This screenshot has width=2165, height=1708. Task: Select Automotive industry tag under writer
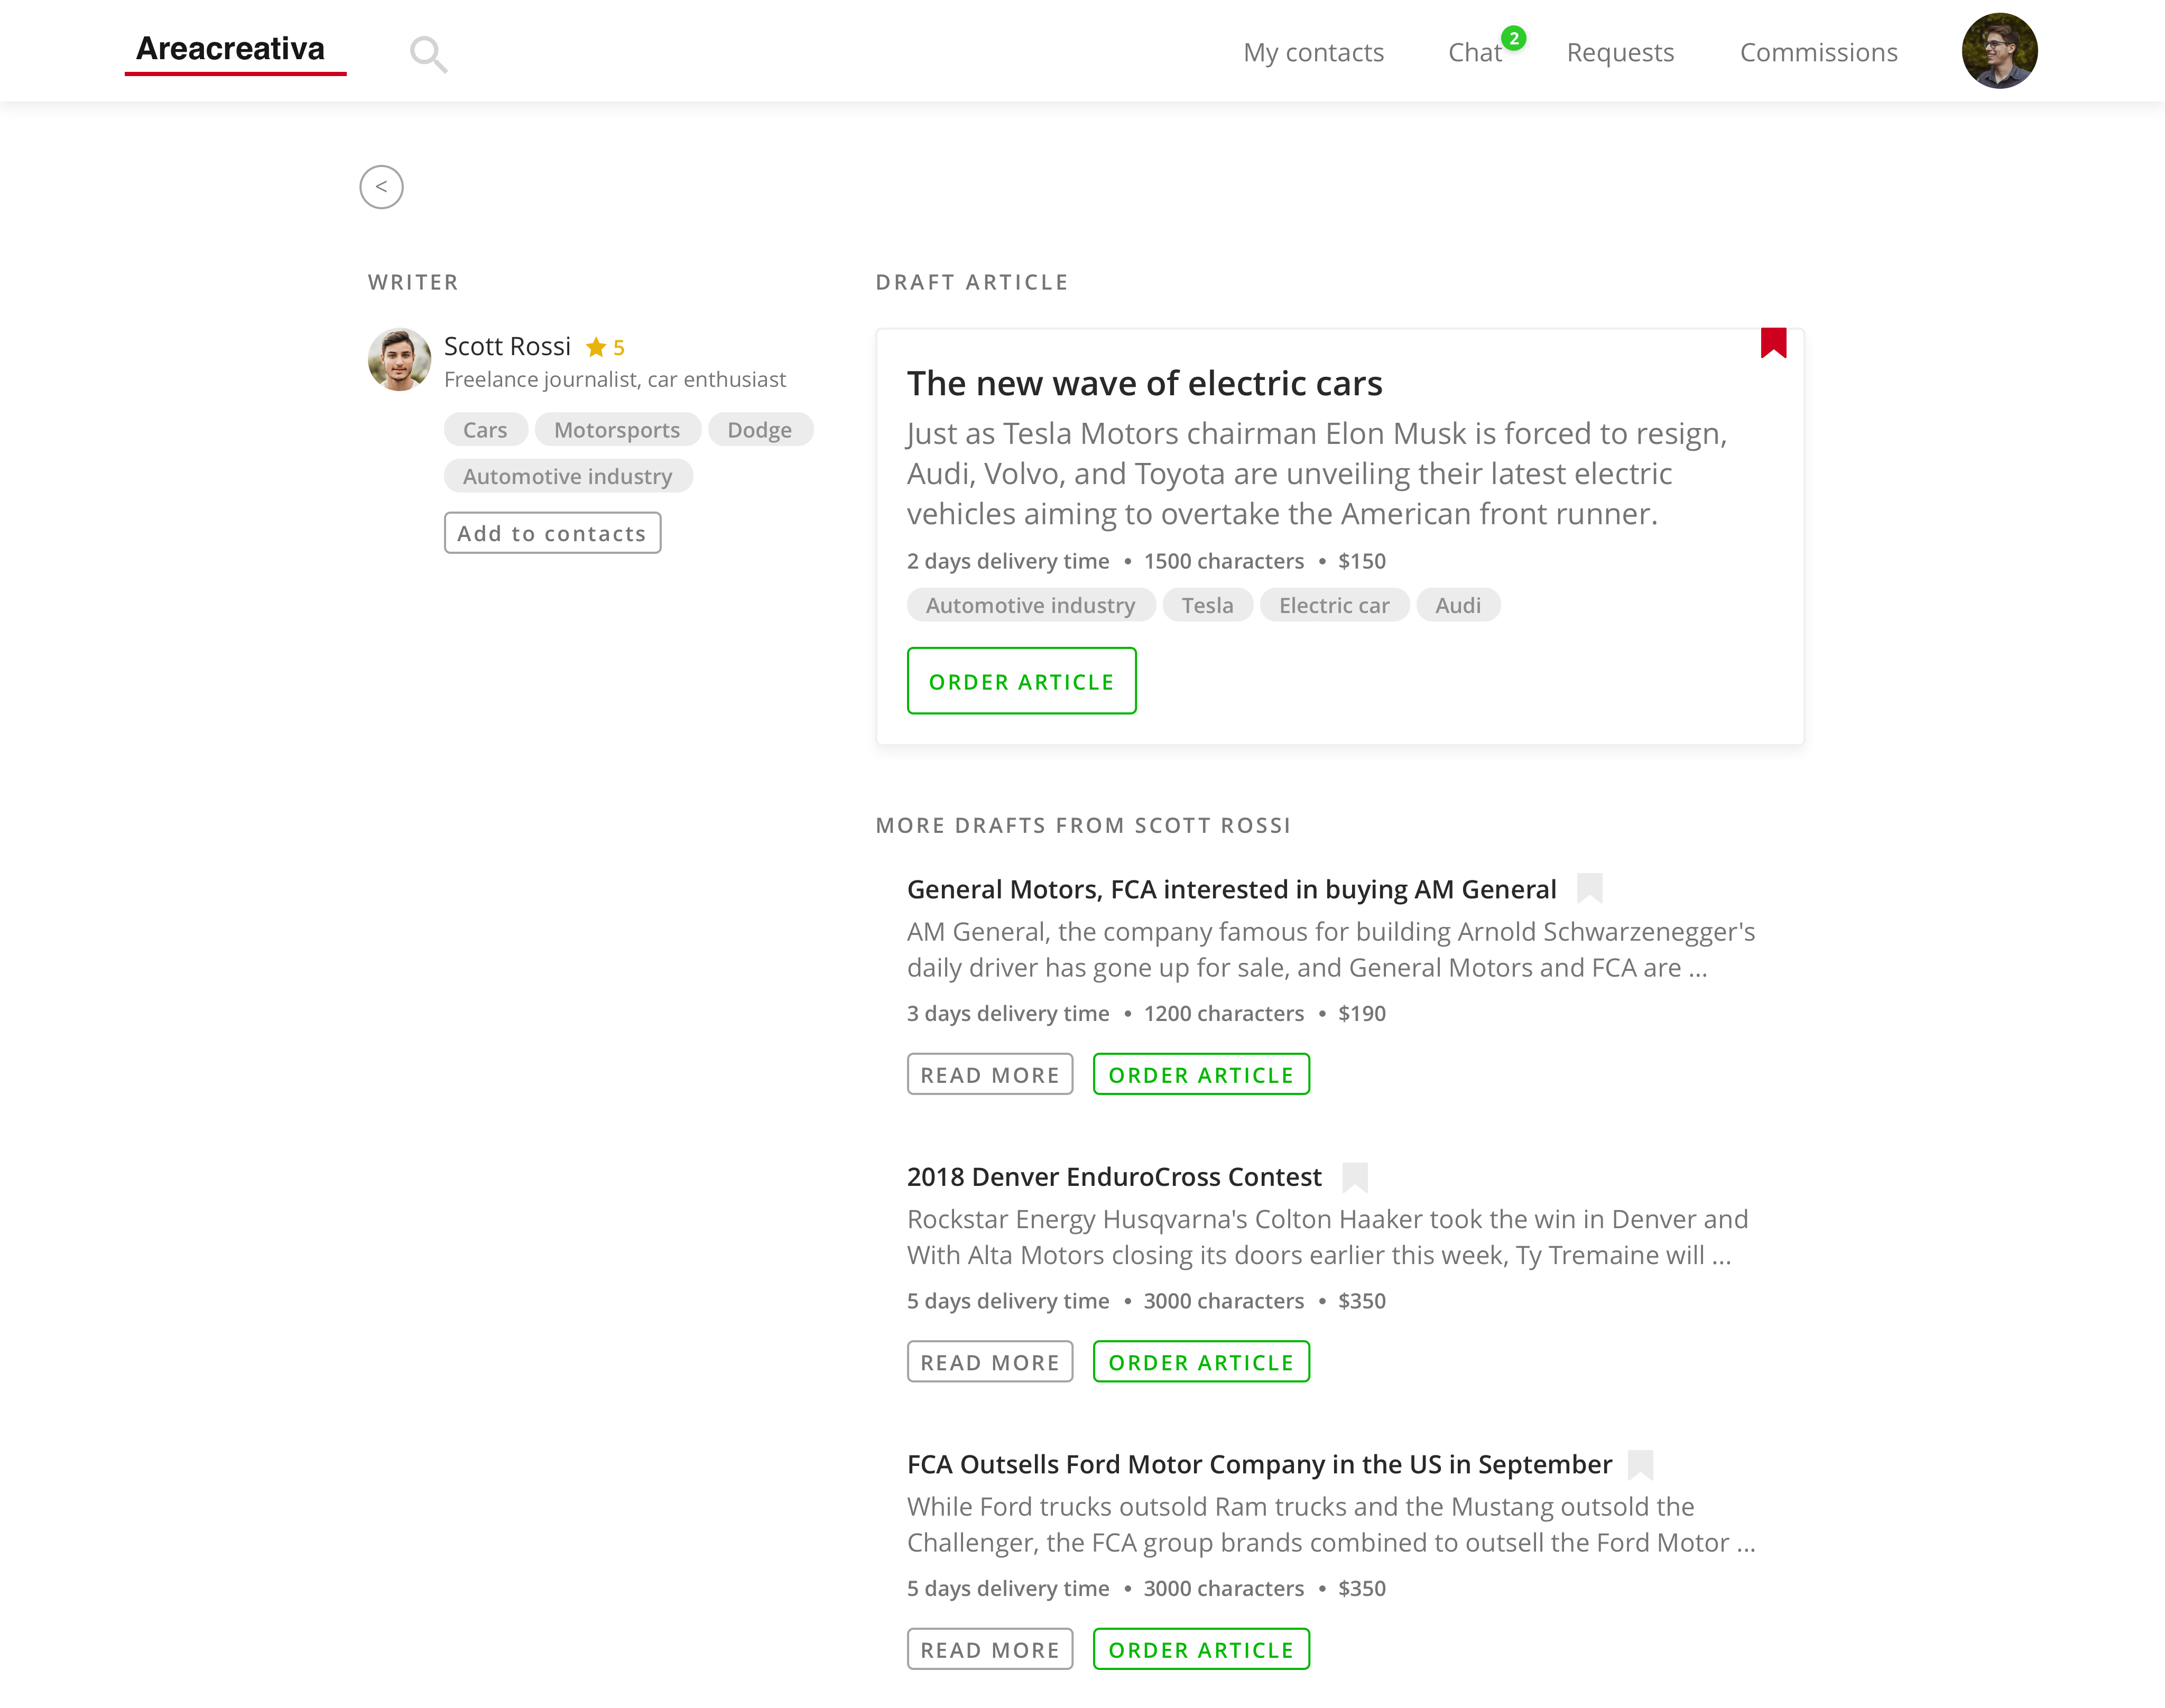click(567, 476)
